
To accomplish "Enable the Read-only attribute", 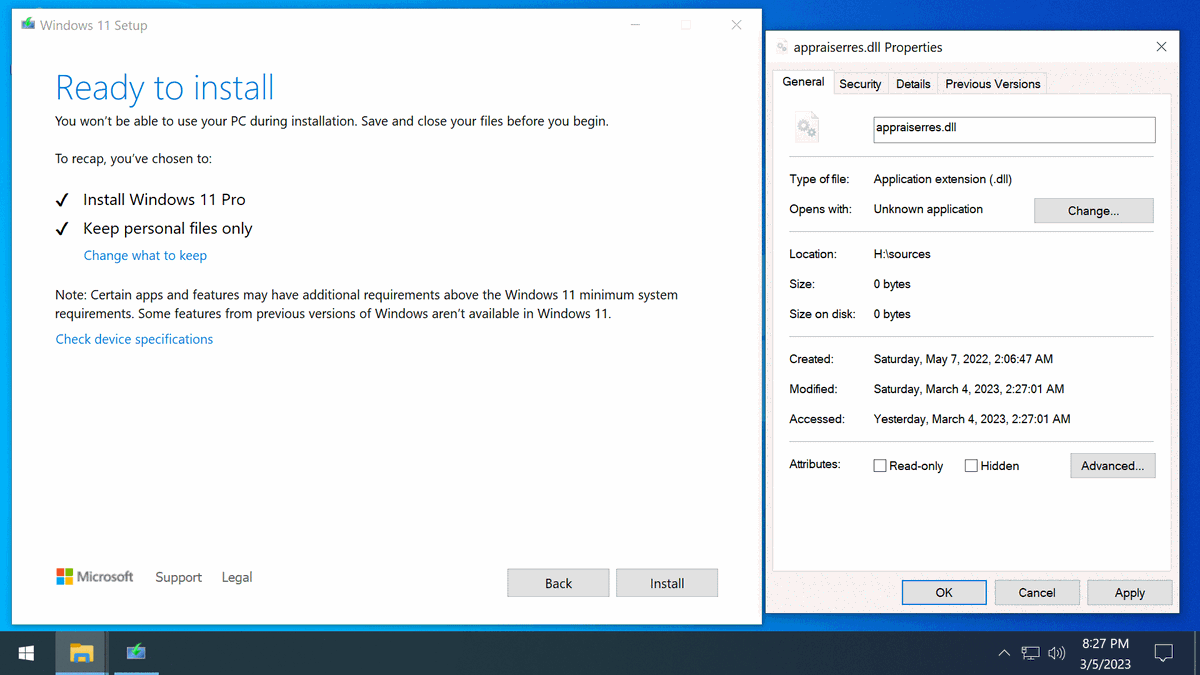I will 880,465.
